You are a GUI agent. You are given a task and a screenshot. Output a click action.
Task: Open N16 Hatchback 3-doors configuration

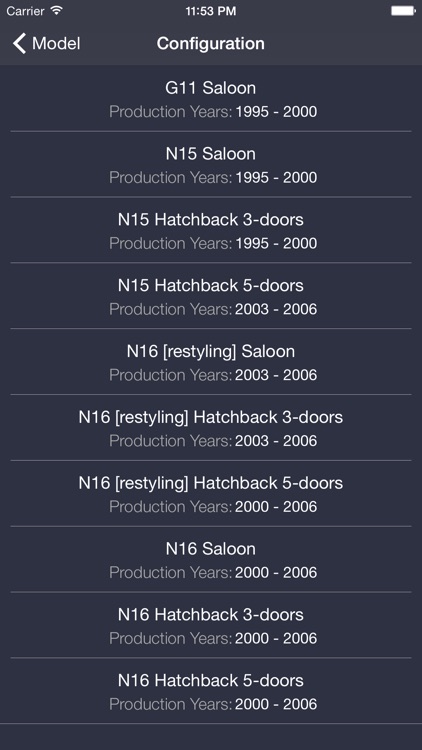tap(211, 625)
